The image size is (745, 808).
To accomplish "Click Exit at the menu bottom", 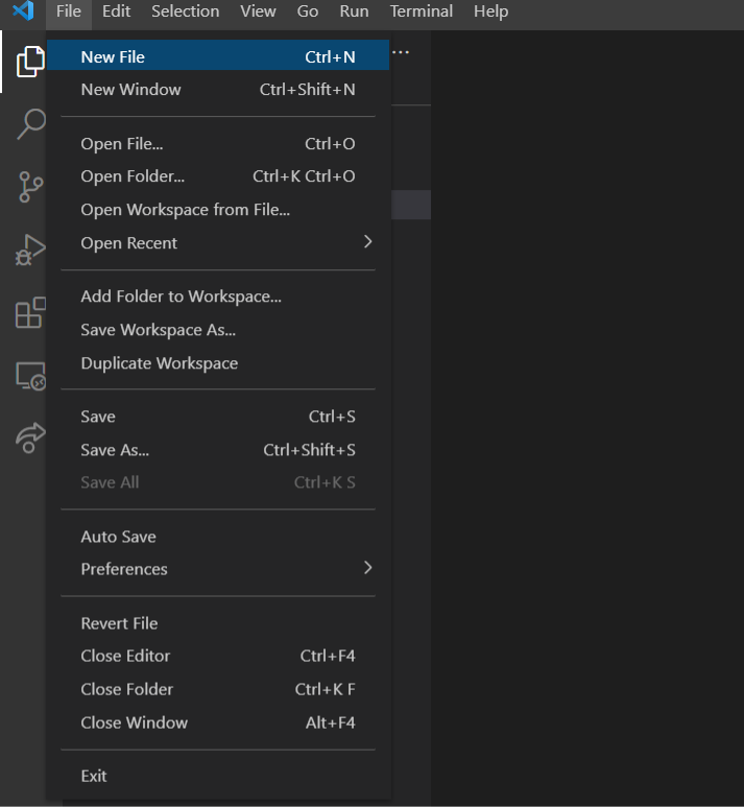I will point(218,776).
